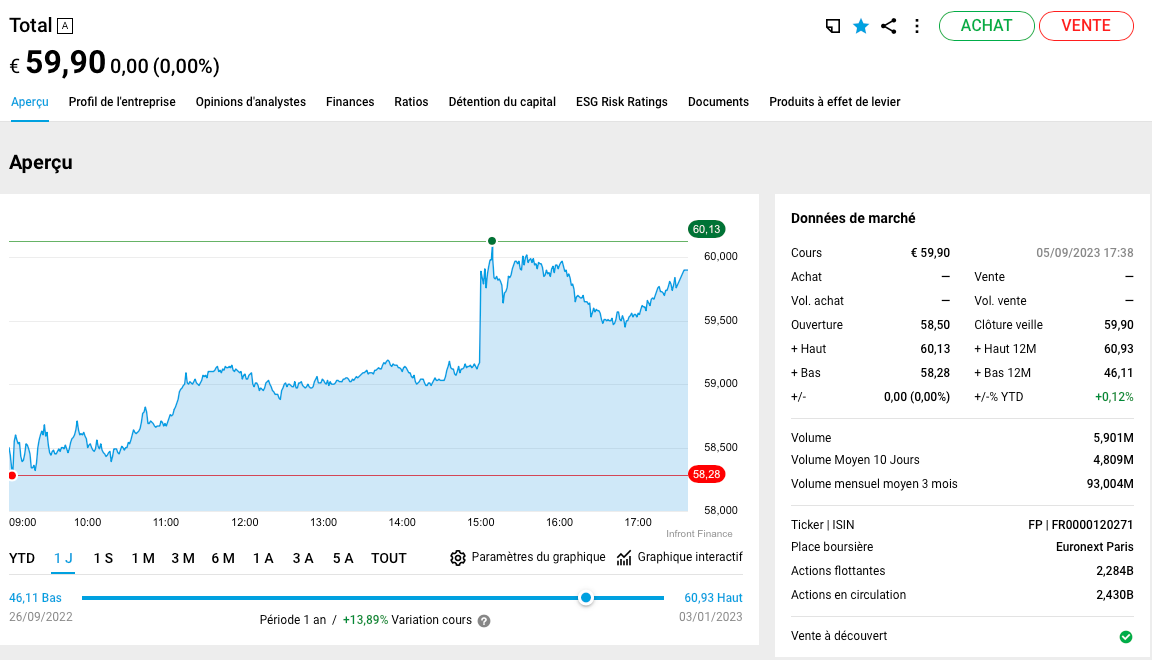The height and width of the screenshot is (660, 1152).
Task: Open Produits à effet de levier tab
Action: pyautogui.click(x=835, y=102)
